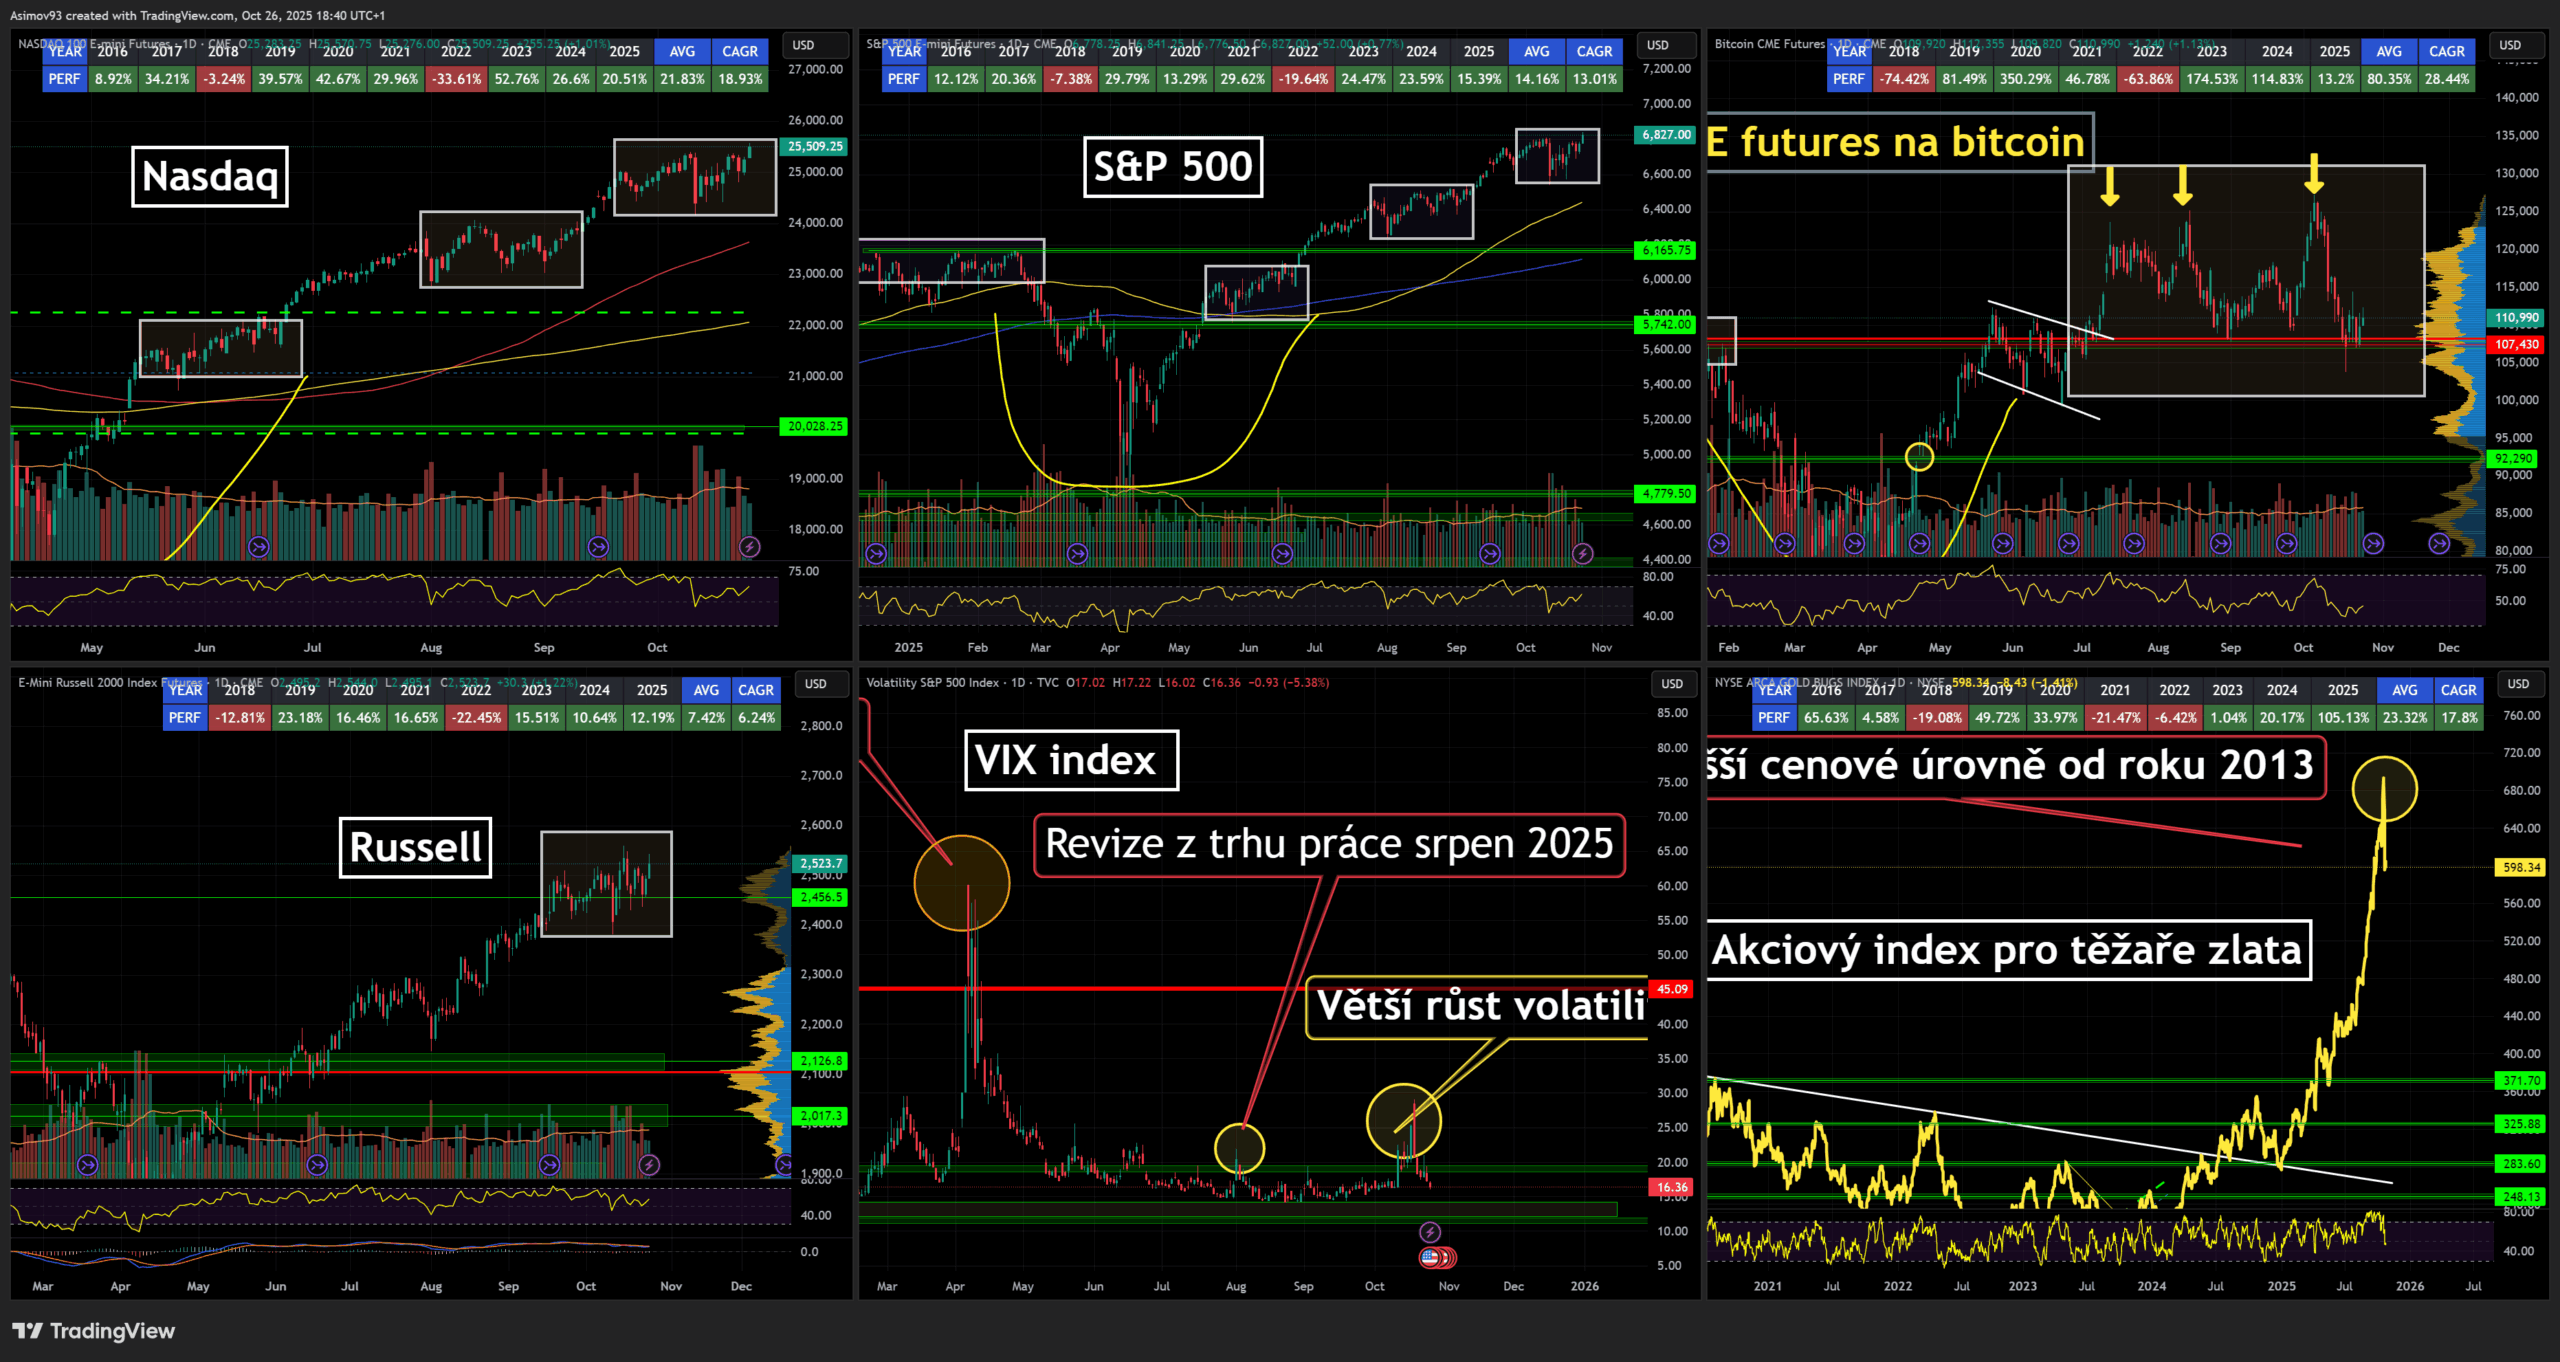Open Bitcoin chart rollover icon just before Mar label
This screenshot has height=1362, width=2560.
pos(1785,543)
